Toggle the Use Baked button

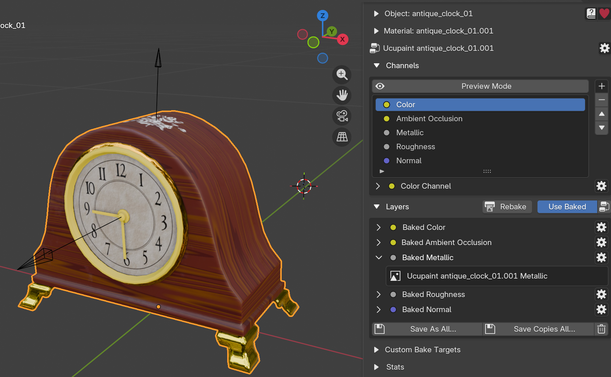(567, 207)
